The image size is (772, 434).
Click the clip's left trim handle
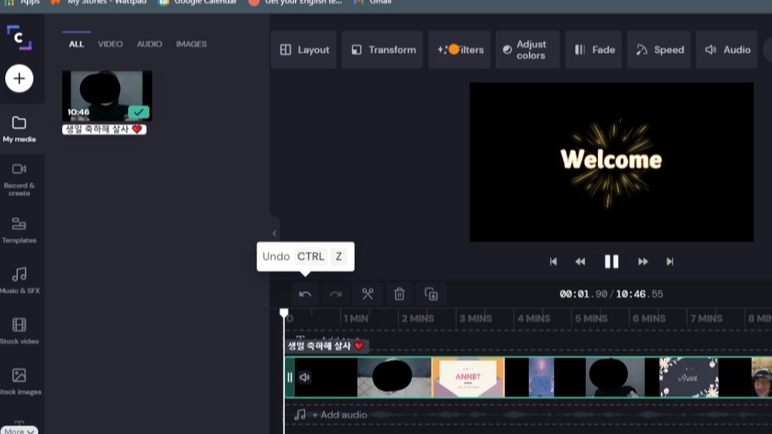coord(290,378)
